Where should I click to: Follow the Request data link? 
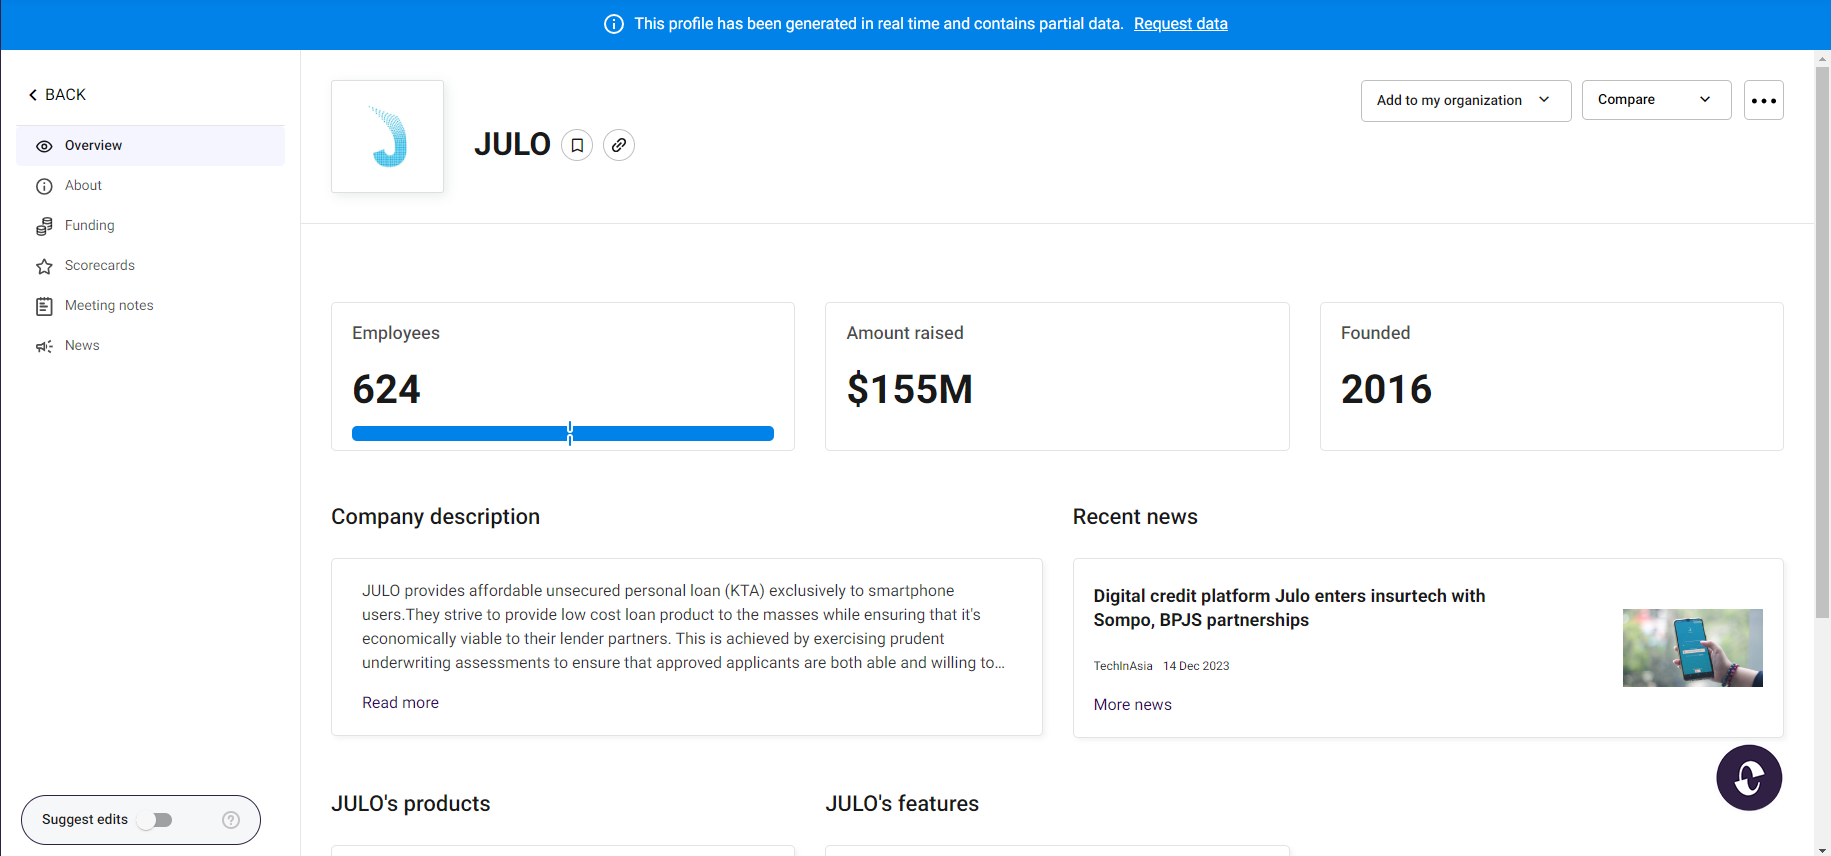1181,24
